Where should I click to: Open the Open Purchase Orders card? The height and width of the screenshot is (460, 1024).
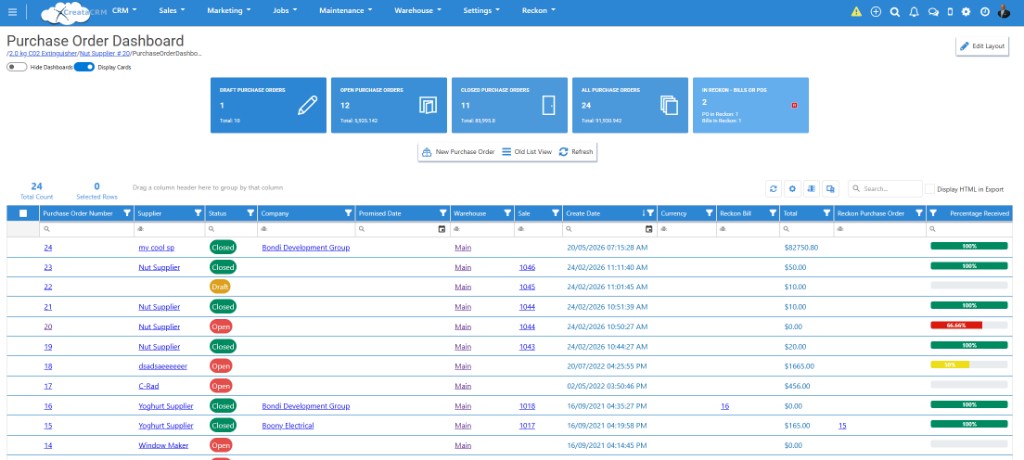pyautogui.click(x=389, y=105)
